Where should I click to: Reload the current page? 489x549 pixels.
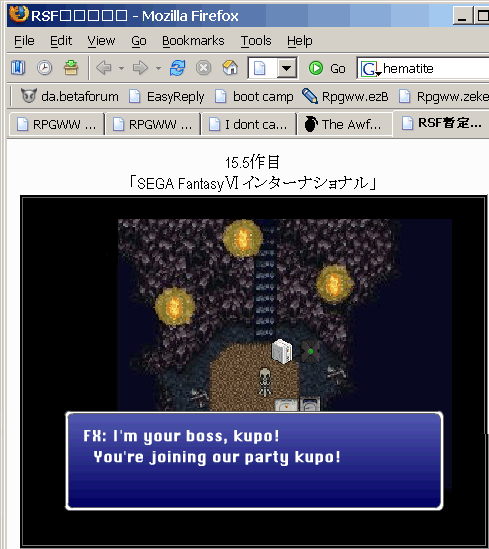pyautogui.click(x=177, y=68)
